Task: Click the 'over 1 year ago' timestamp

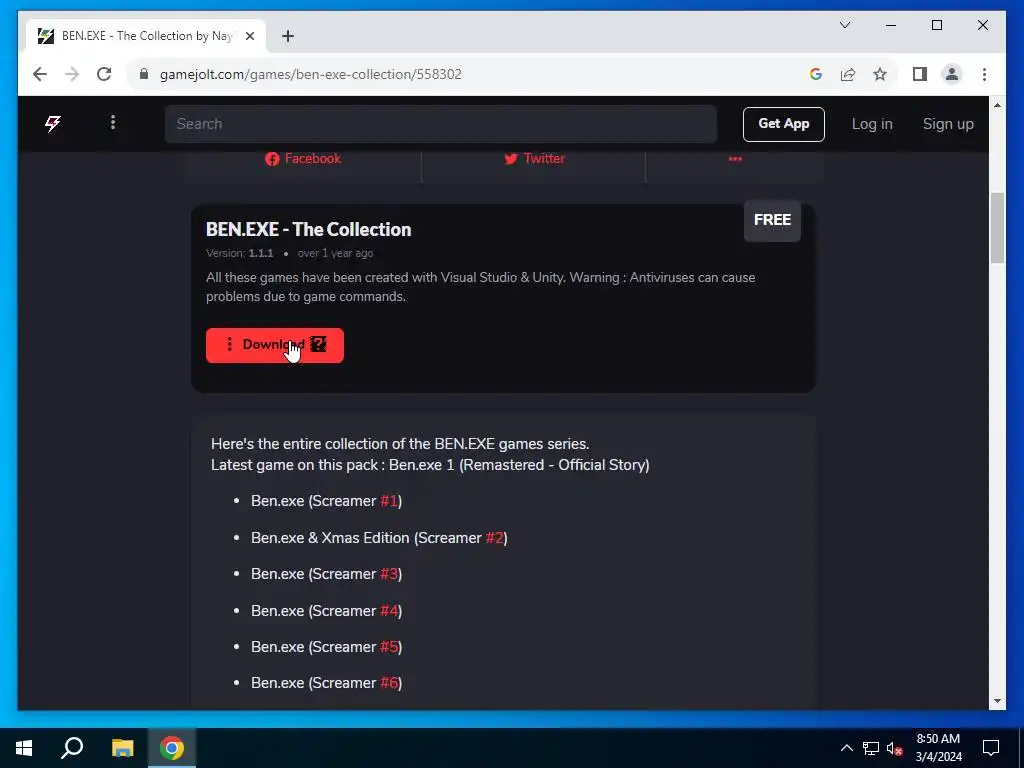Action: (336, 253)
